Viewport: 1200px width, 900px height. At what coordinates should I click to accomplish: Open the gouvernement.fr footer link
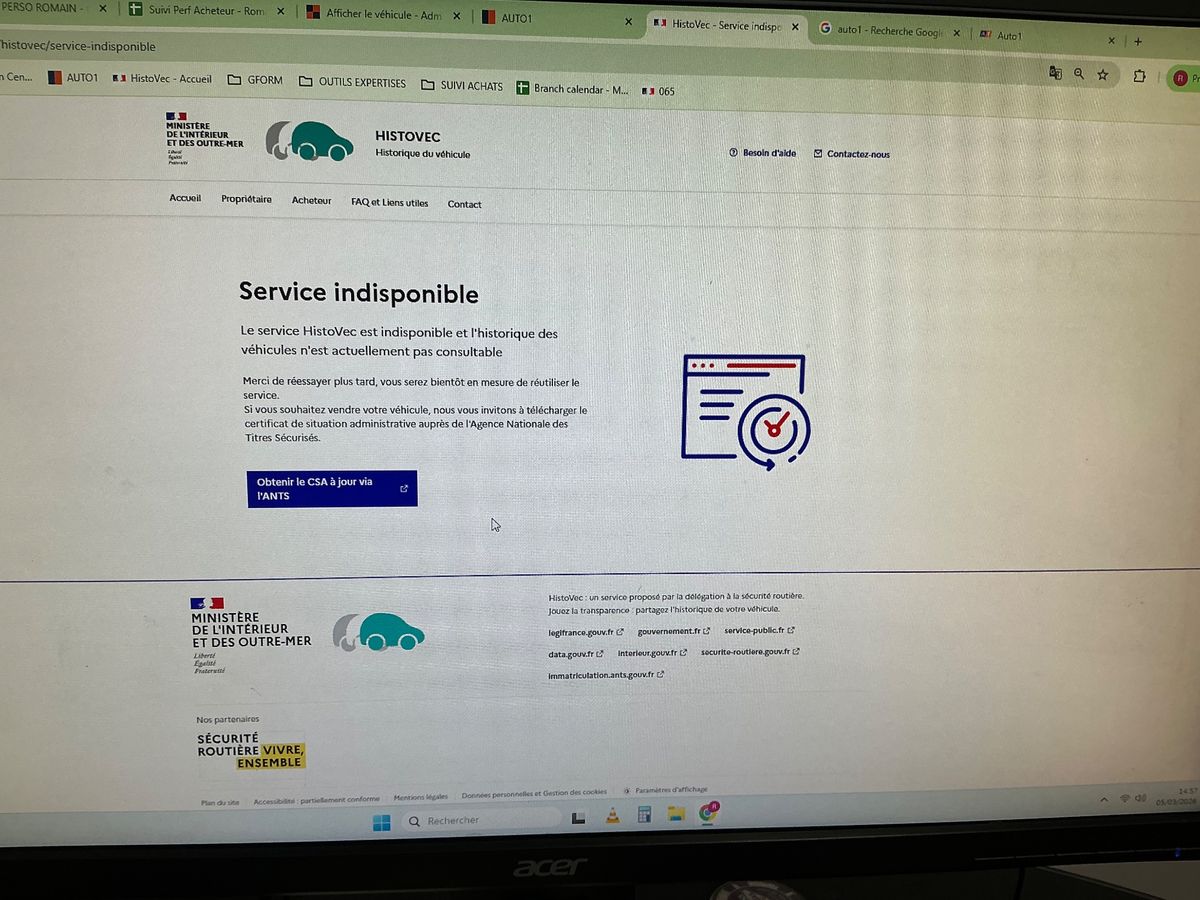tap(673, 631)
